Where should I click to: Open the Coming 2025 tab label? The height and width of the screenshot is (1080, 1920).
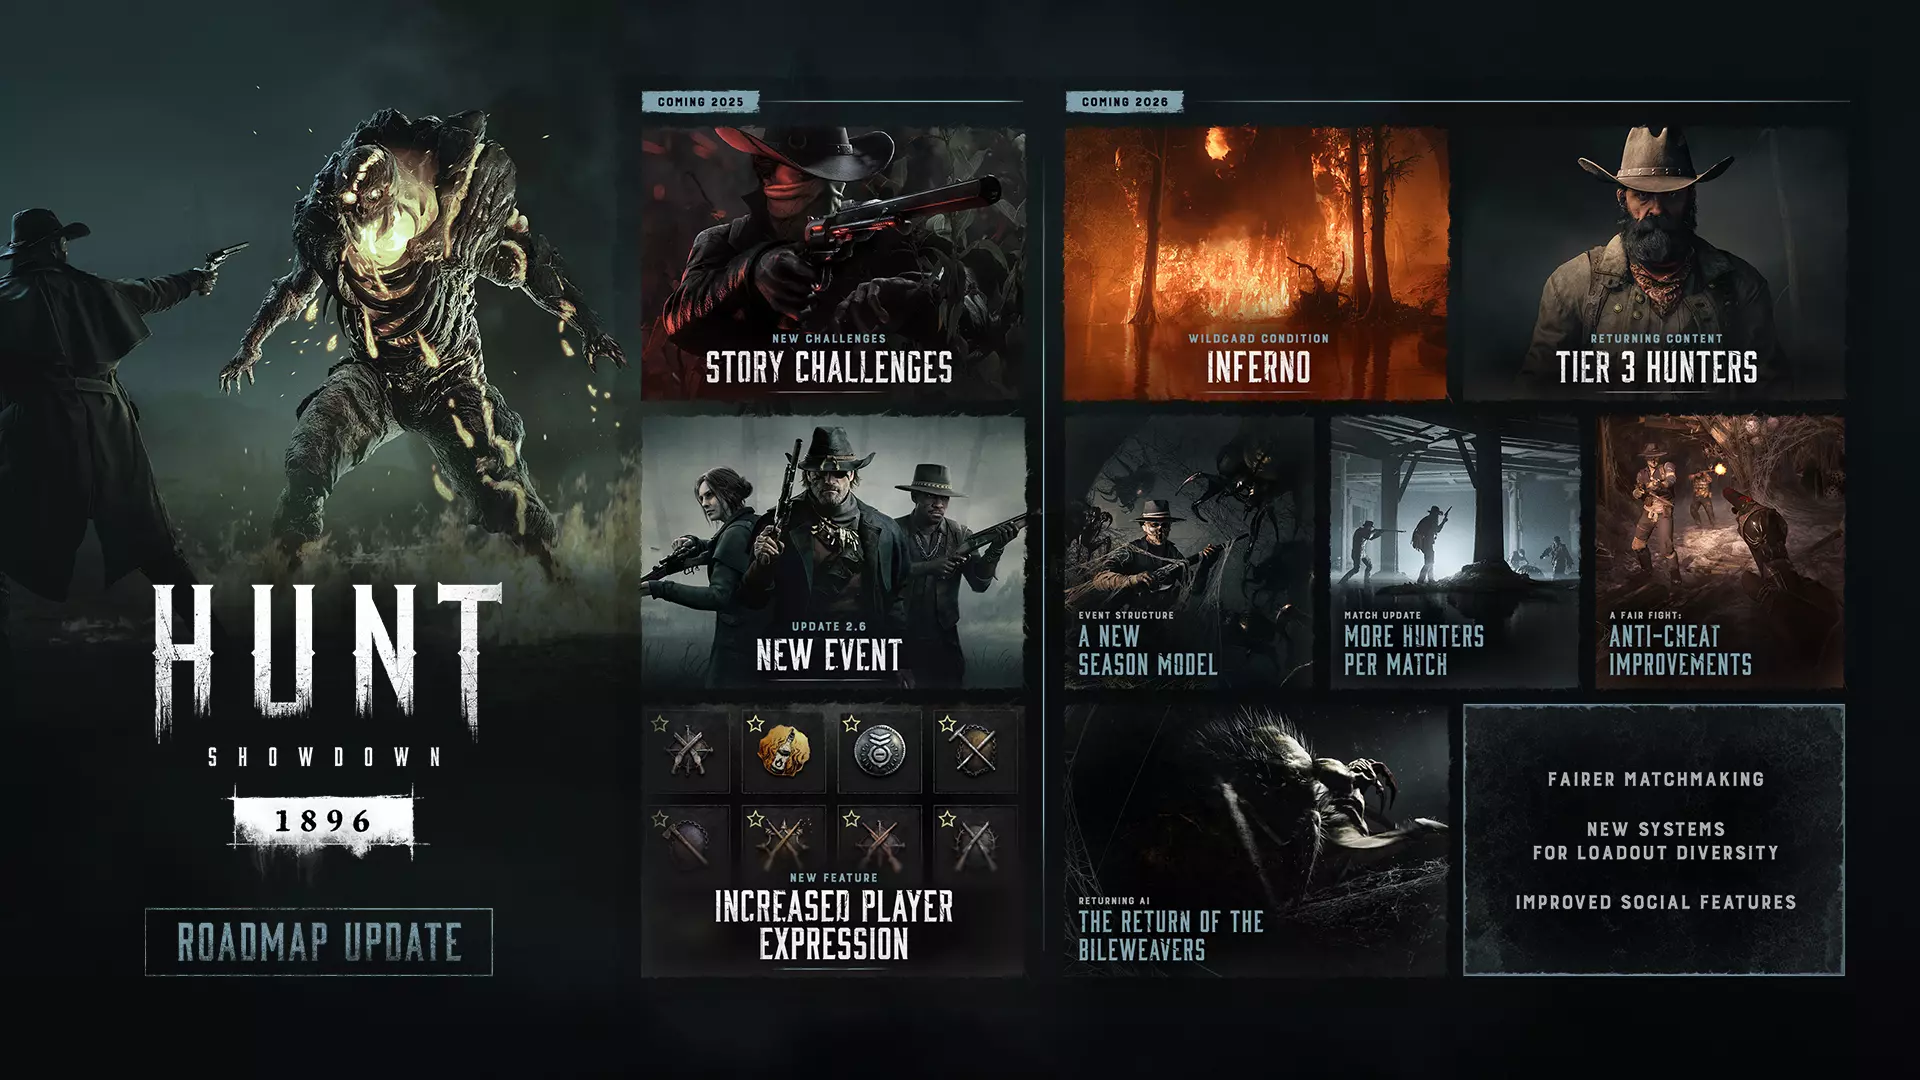coord(700,102)
